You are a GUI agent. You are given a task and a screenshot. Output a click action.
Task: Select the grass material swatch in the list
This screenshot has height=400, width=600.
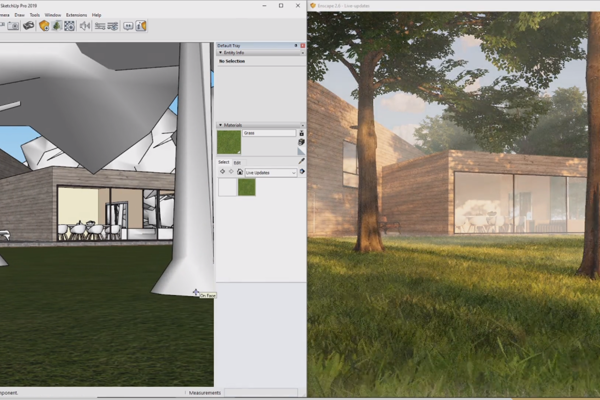click(x=246, y=187)
